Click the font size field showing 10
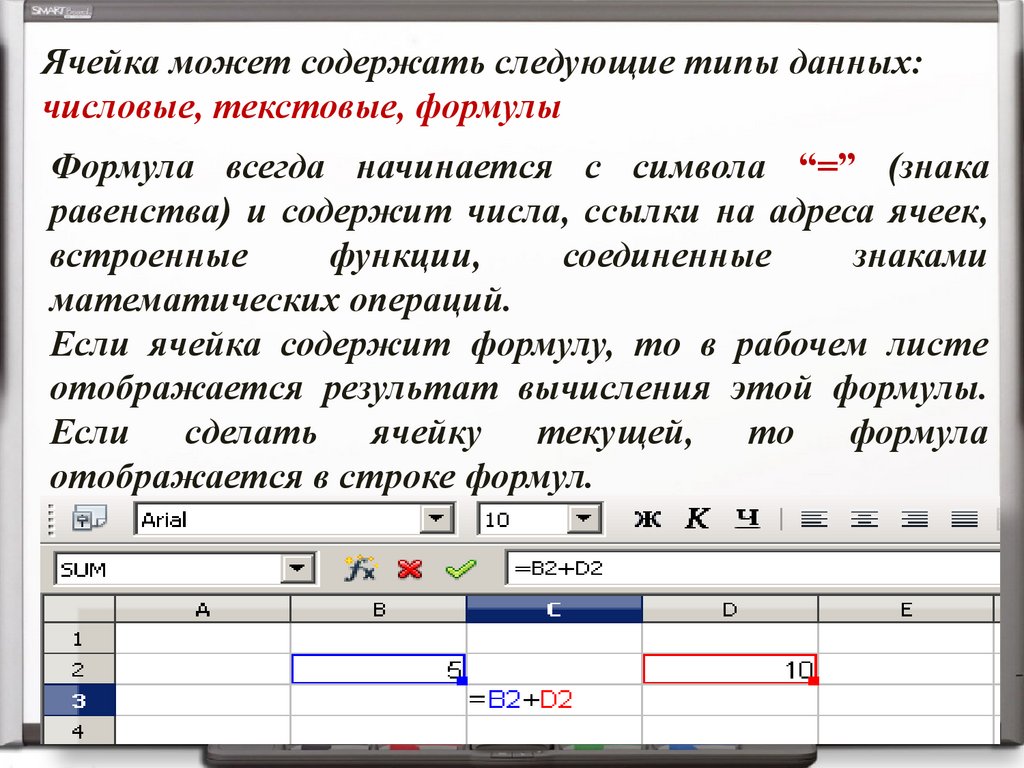This screenshot has height=768, width=1024. click(x=524, y=520)
